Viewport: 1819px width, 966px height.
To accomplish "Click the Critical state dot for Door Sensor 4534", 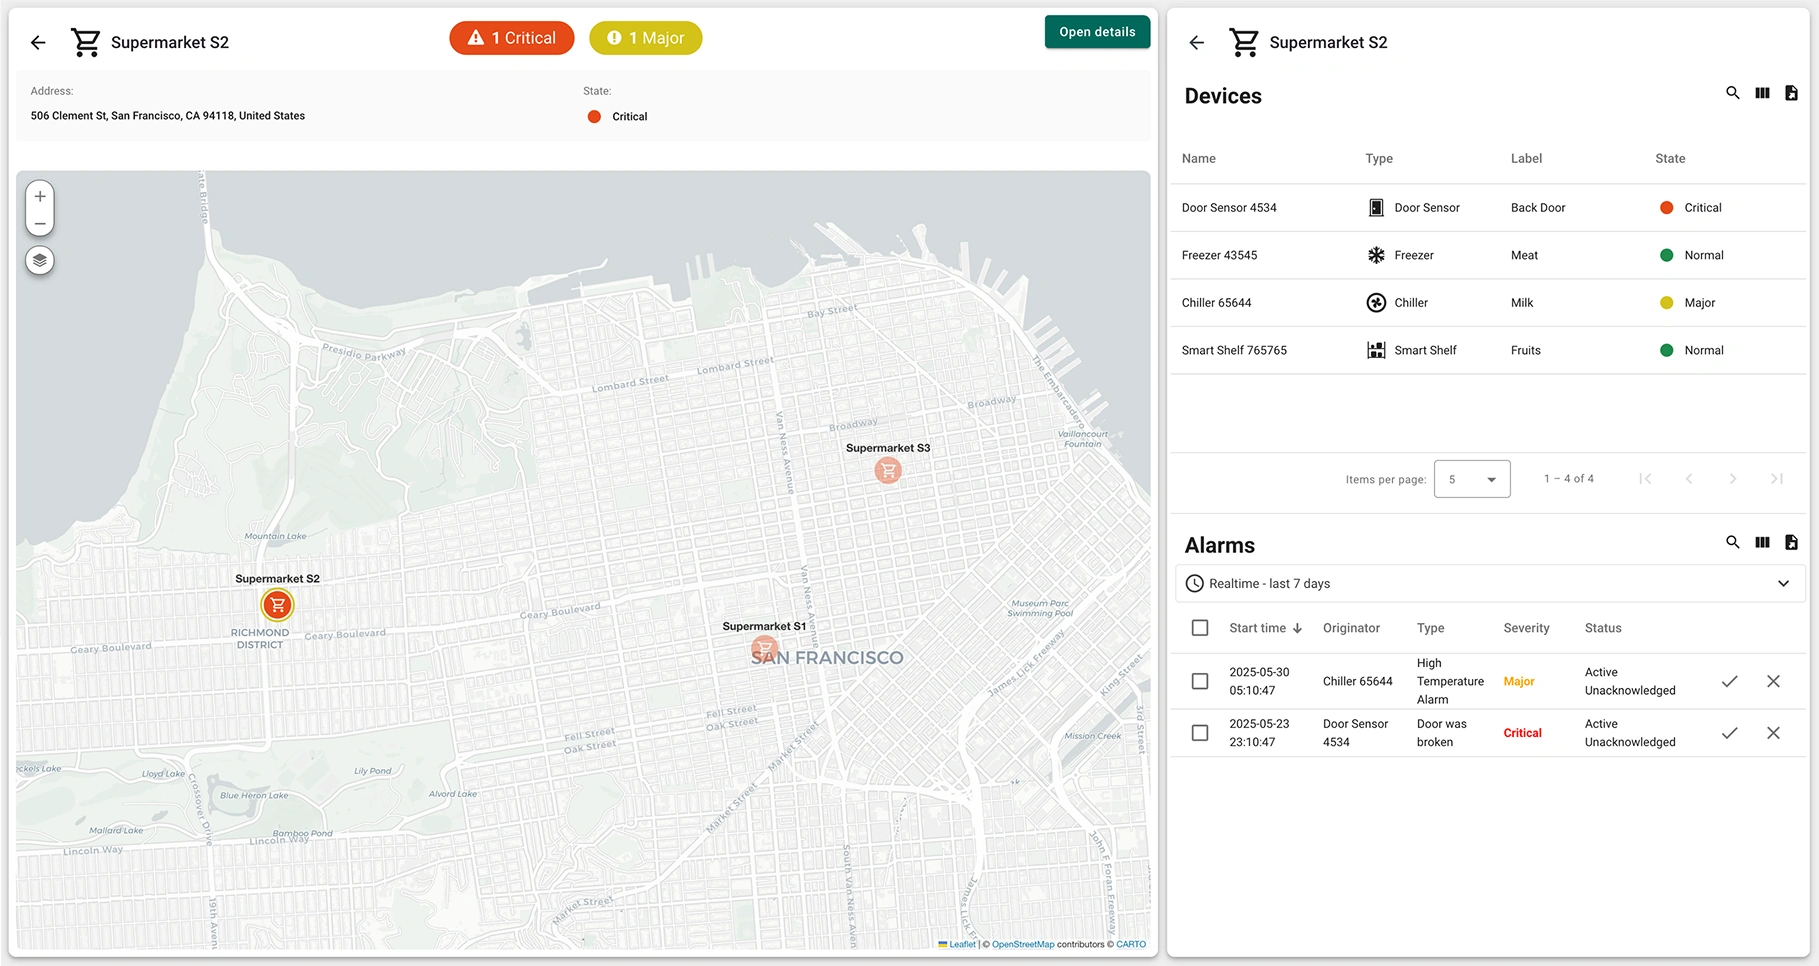I will pyautogui.click(x=1666, y=207).
